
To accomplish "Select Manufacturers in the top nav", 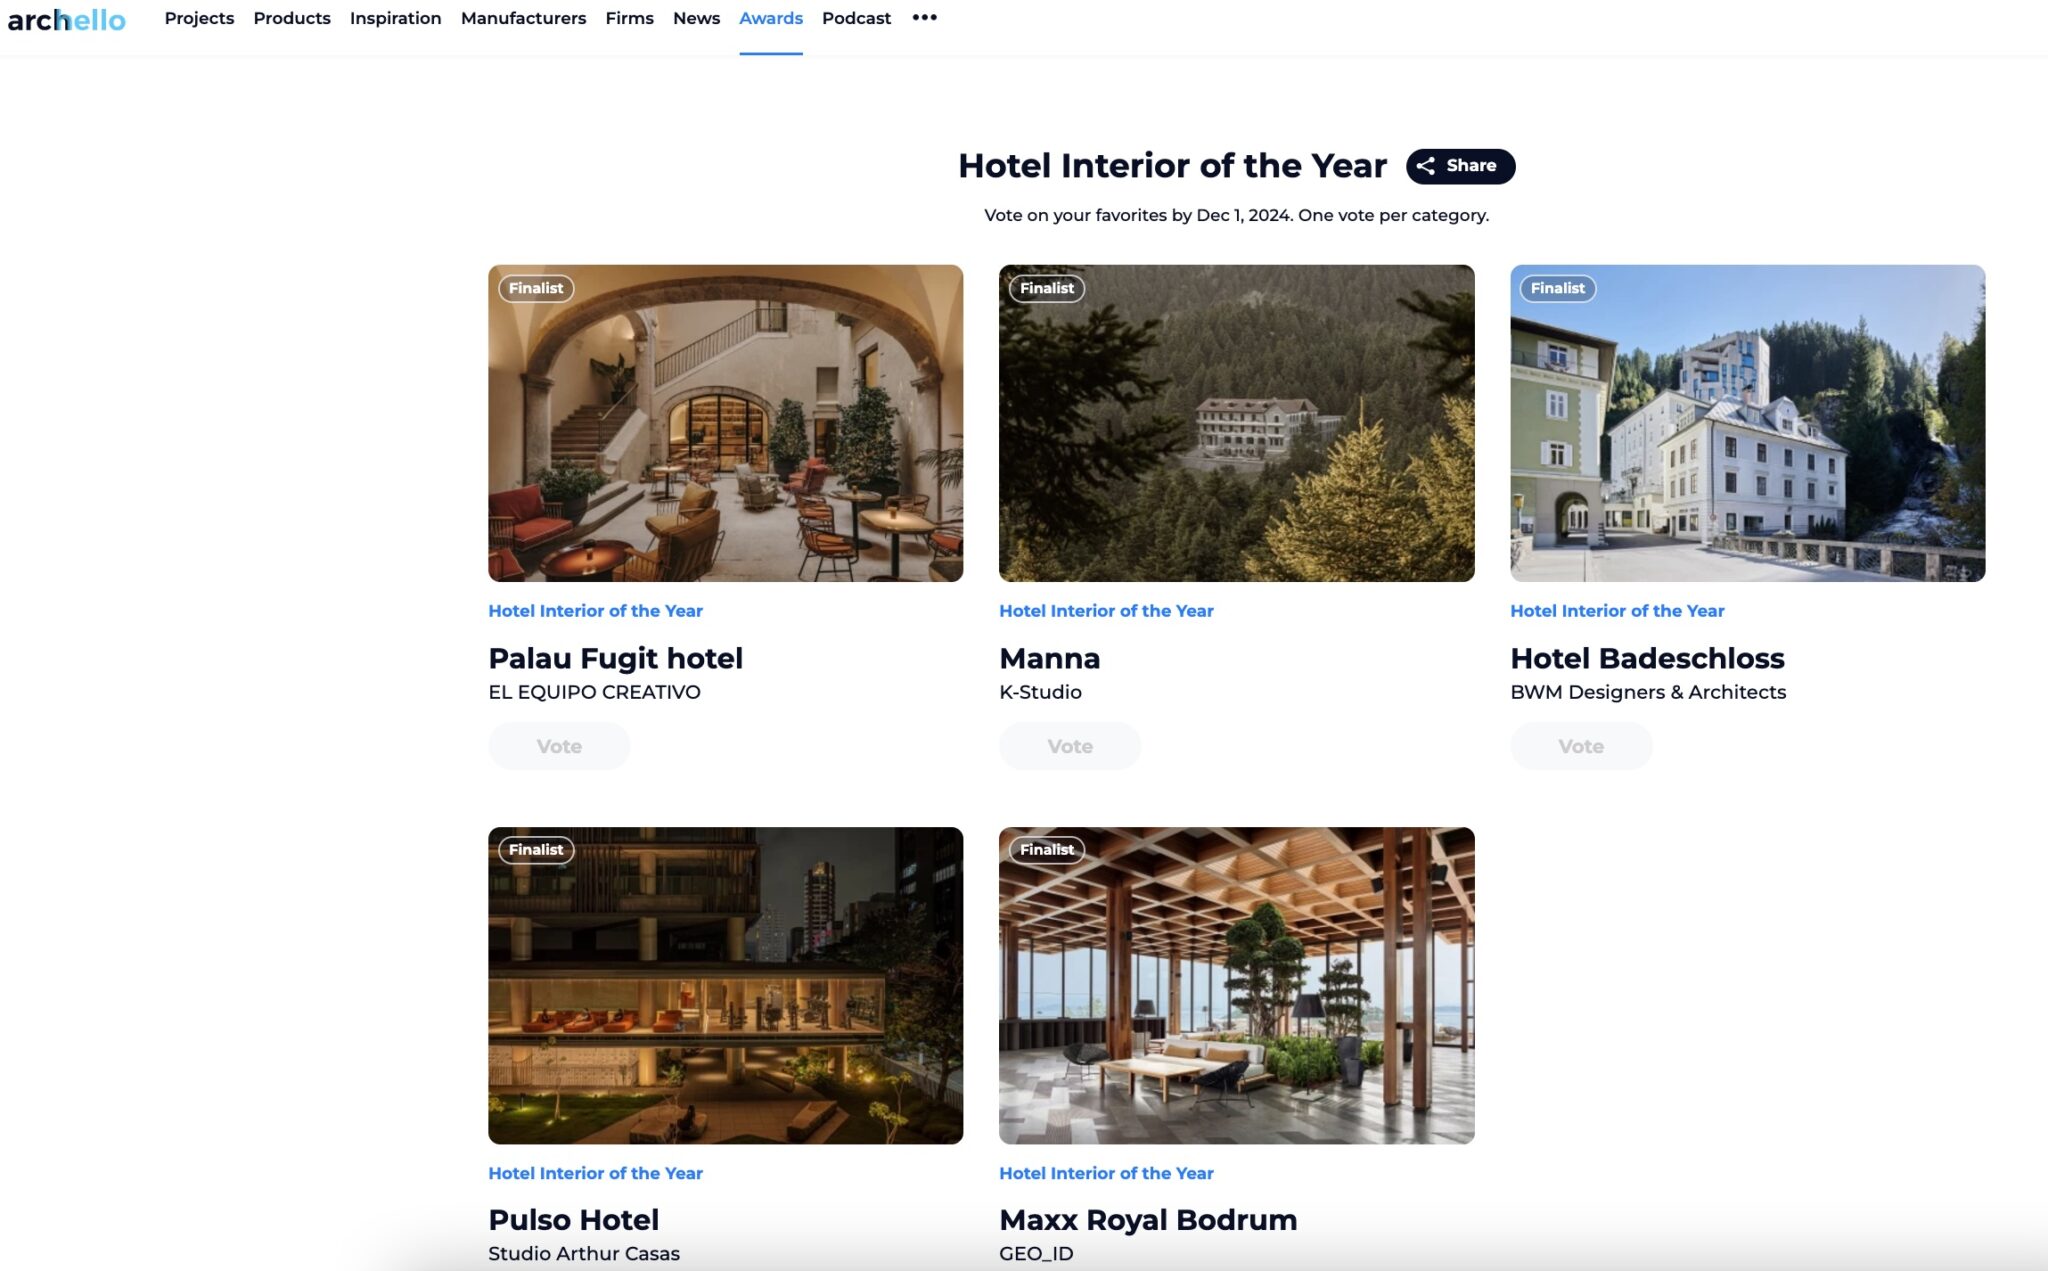I will pos(523,18).
